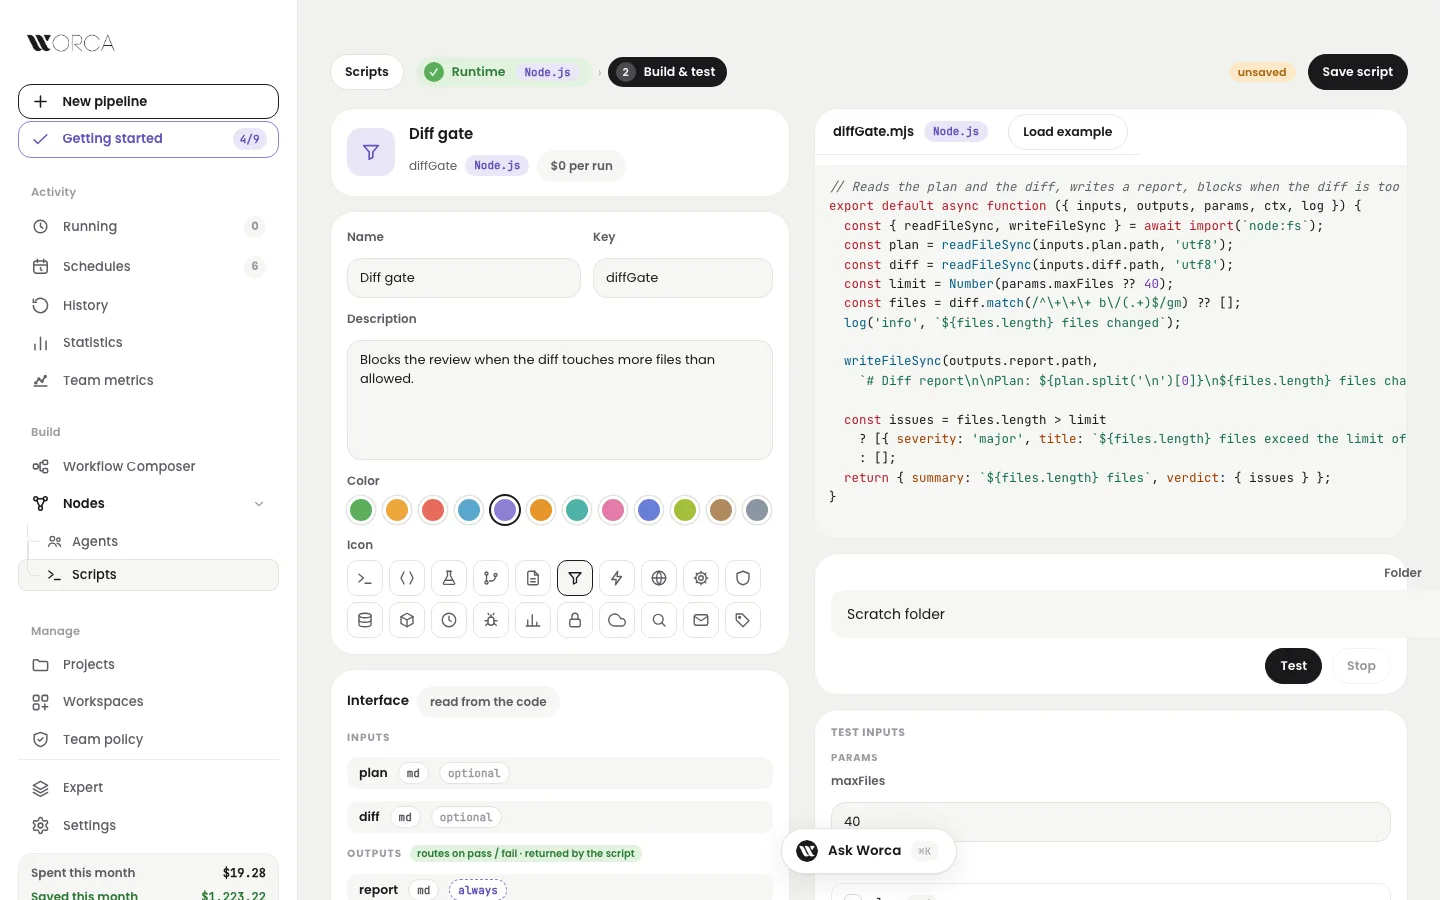Pick the git branch icon option
The width and height of the screenshot is (1440, 900).
point(491,578)
